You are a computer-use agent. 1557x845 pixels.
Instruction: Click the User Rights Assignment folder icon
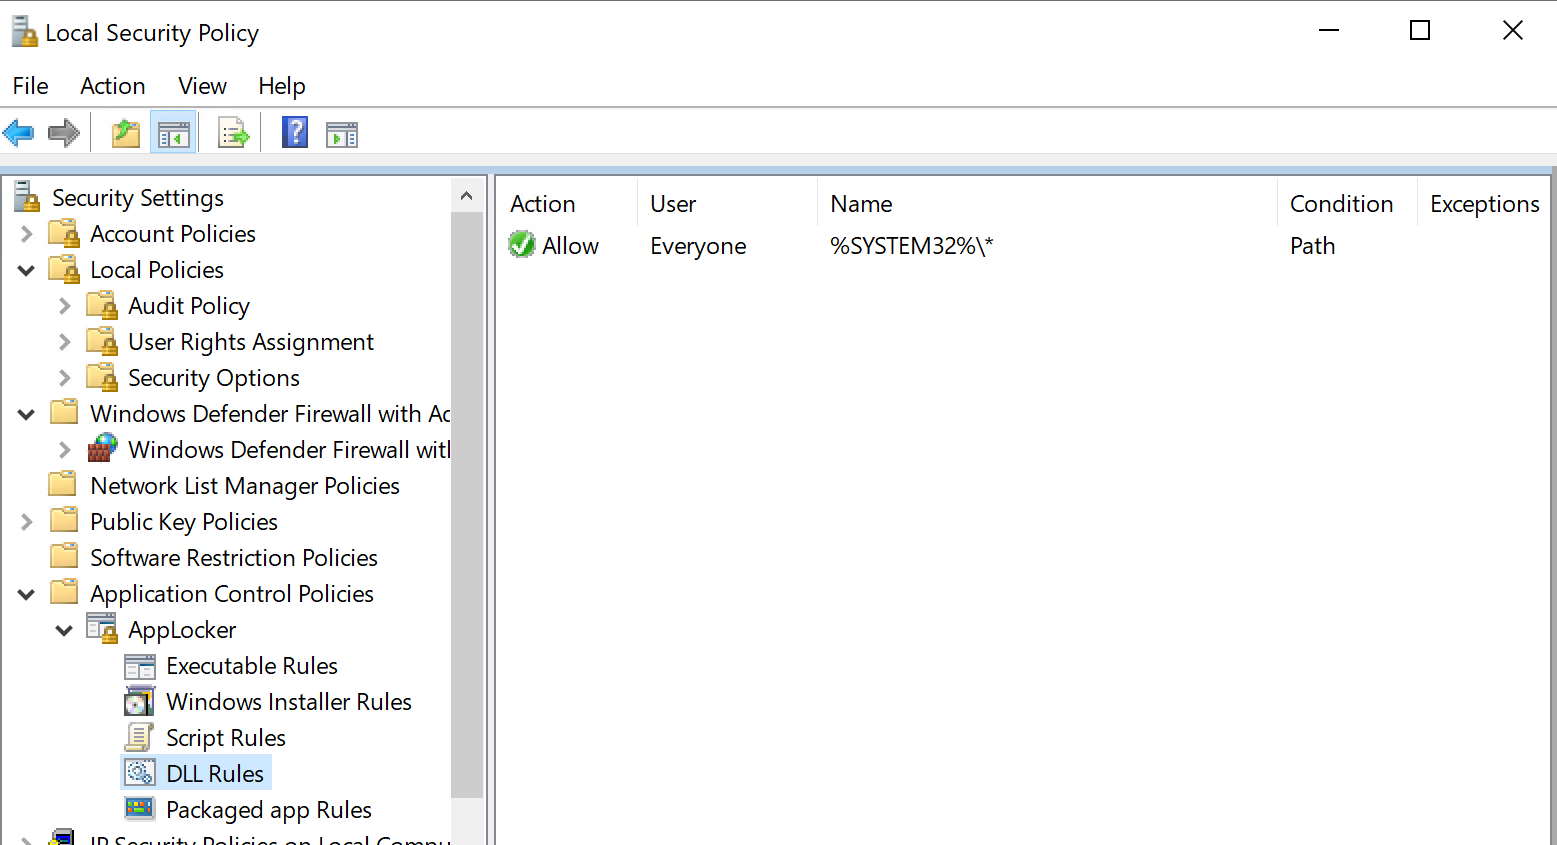coord(103,342)
